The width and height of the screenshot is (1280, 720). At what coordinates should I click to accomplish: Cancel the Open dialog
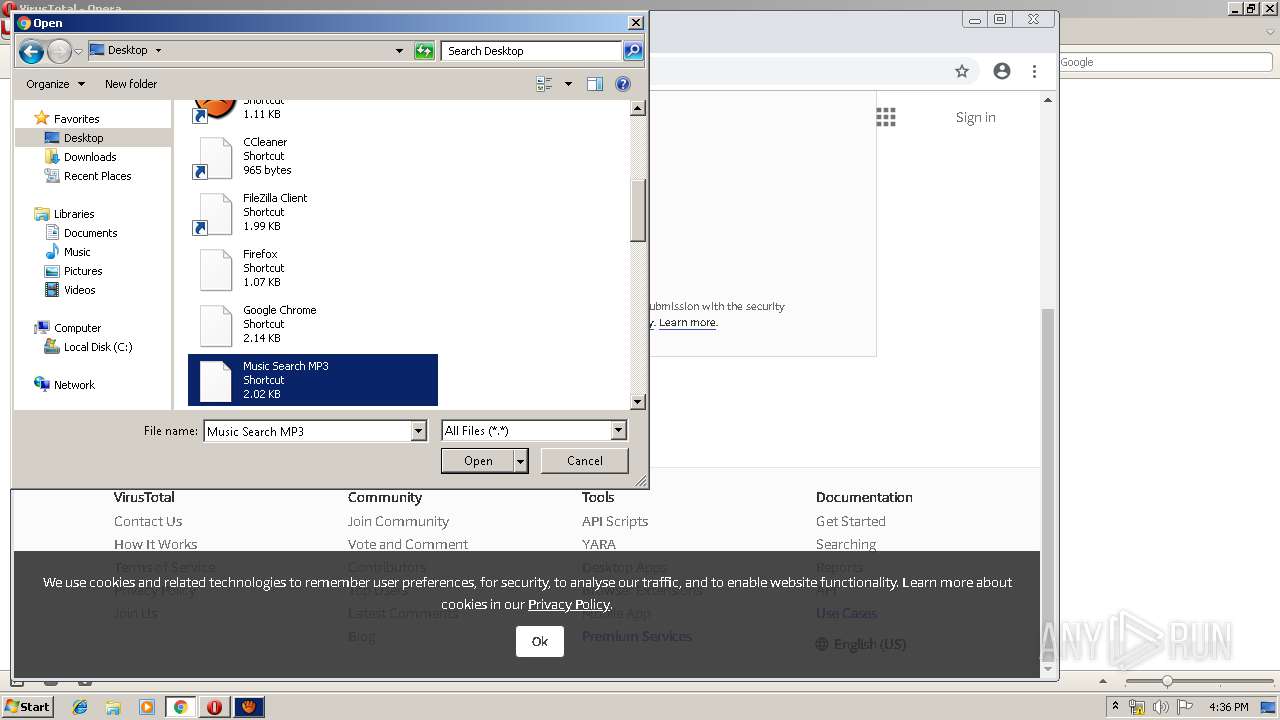point(585,461)
